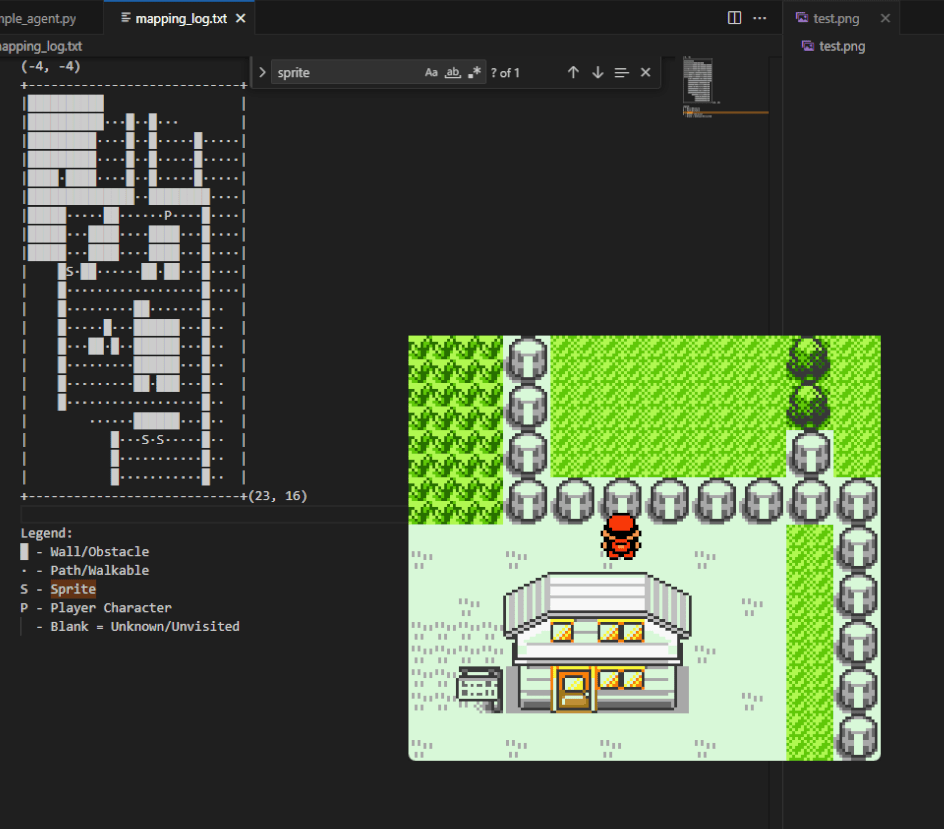Click mapping_log.txt breadcrumb path
This screenshot has height=829, width=944.
tap(42, 46)
